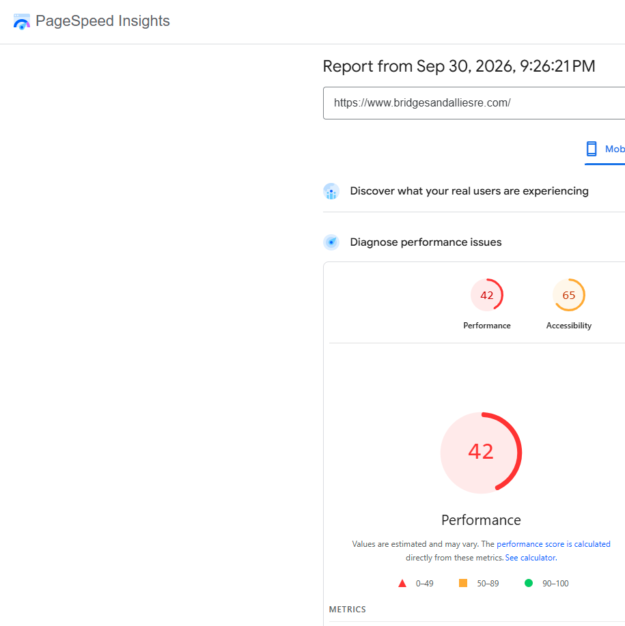The image size is (625, 626).
Task: Open the PageSpeed Insights home title
Action: tap(103, 21)
